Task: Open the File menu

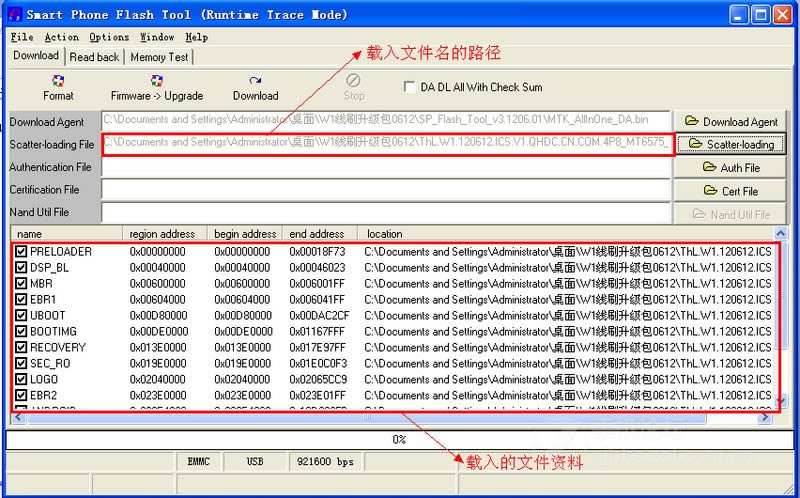Action: [x=21, y=37]
